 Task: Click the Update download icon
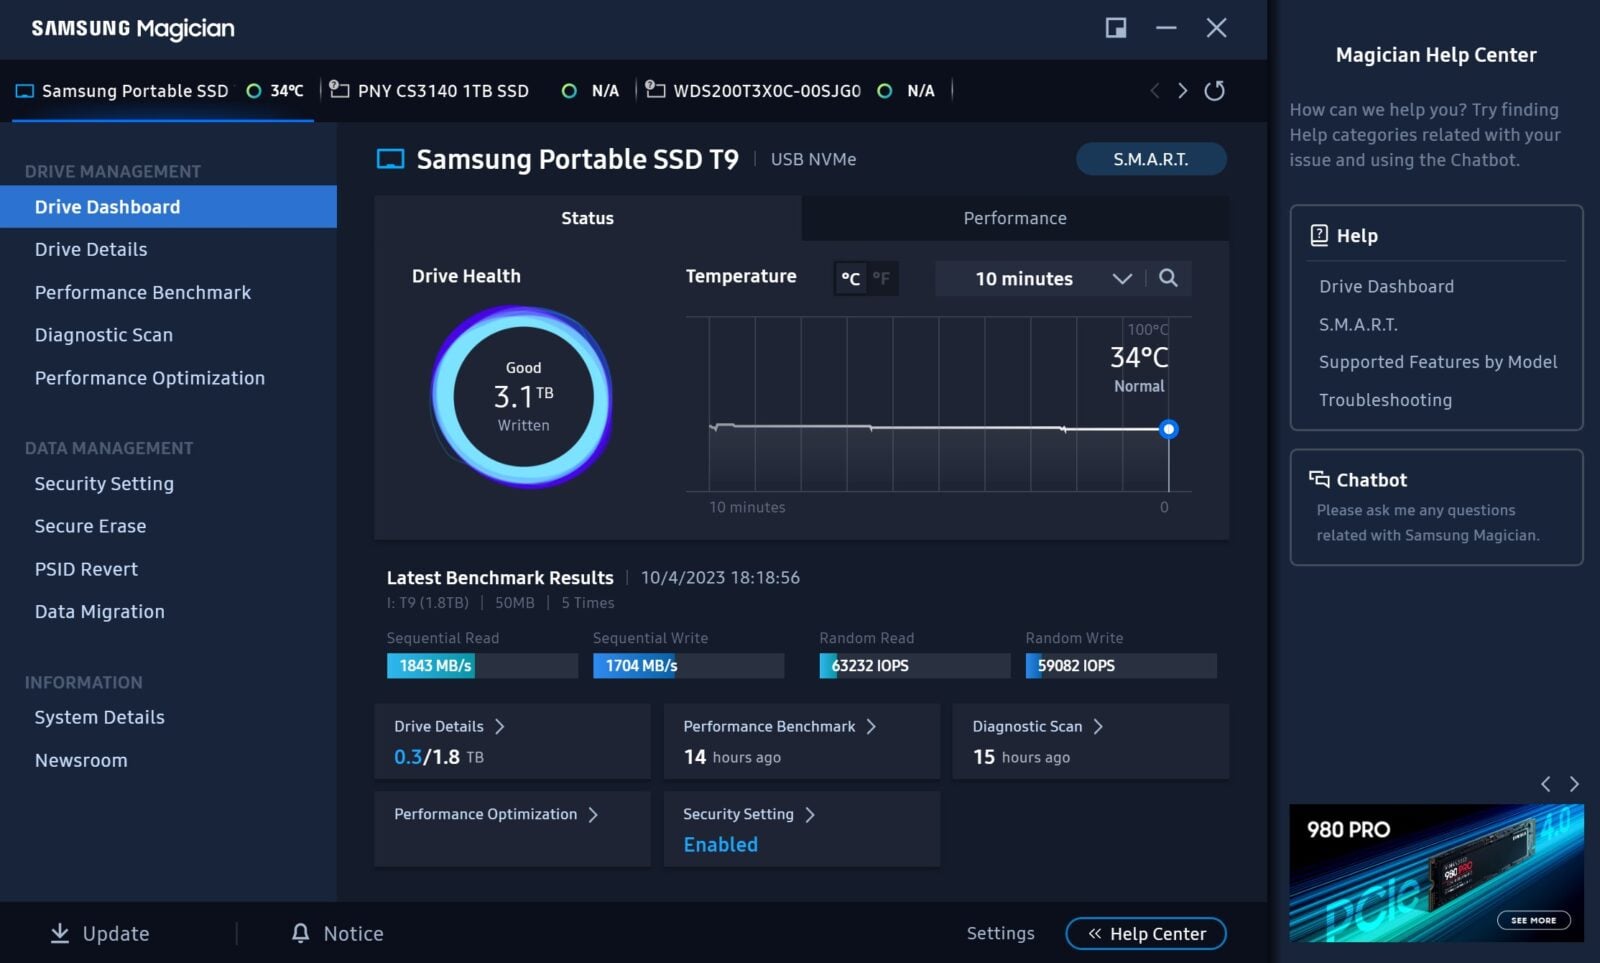coord(60,933)
